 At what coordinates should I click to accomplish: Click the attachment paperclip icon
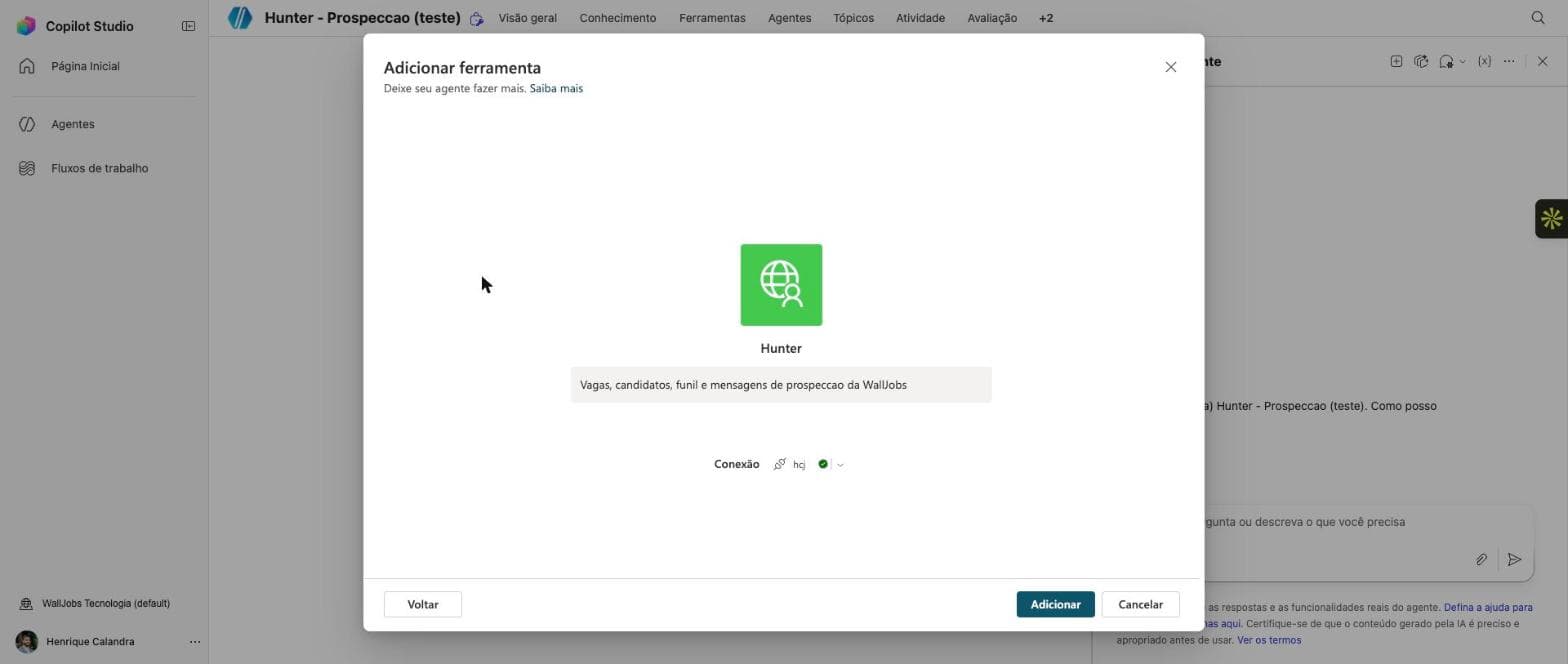click(x=1481, y=560)
